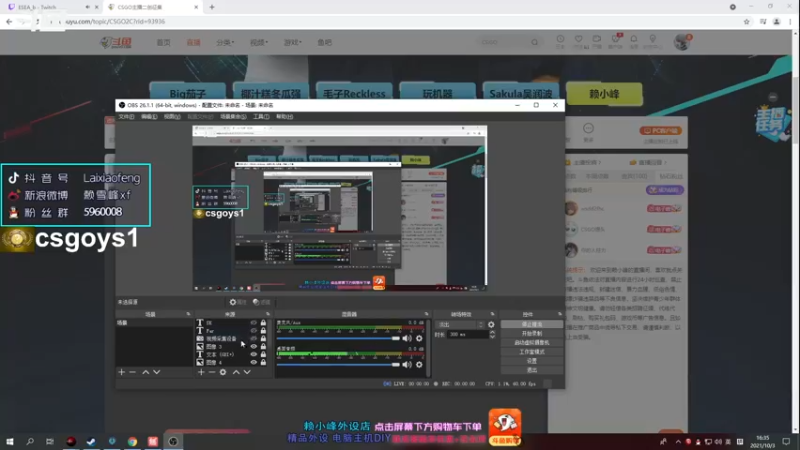The width and height of the screenshot is (800, 450).
Task: Move selected source up in sources dock
Action: 236,372
